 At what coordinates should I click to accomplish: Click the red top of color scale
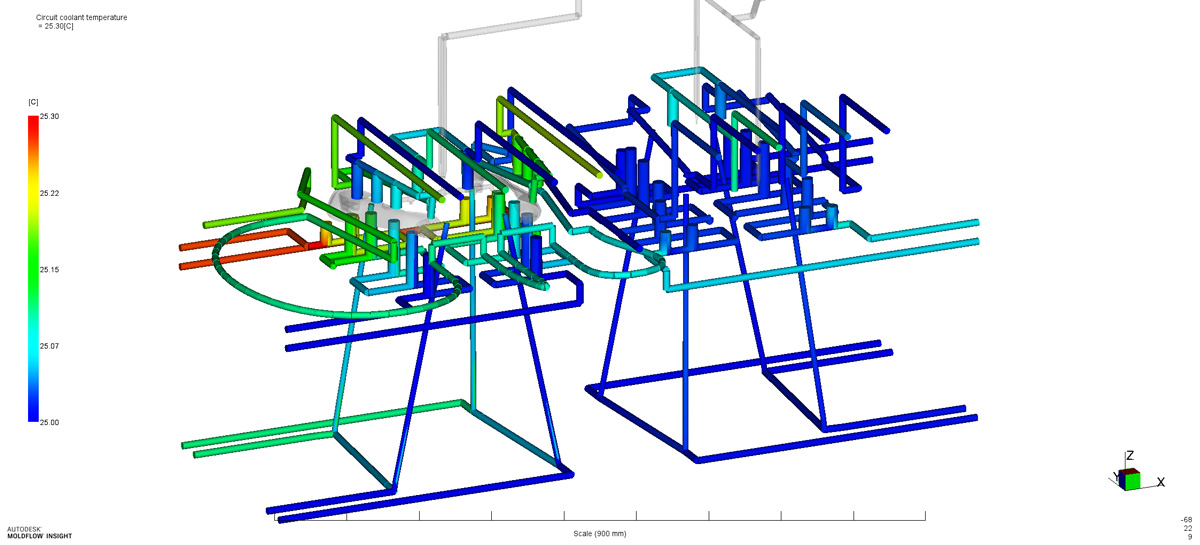pos(33,122)
